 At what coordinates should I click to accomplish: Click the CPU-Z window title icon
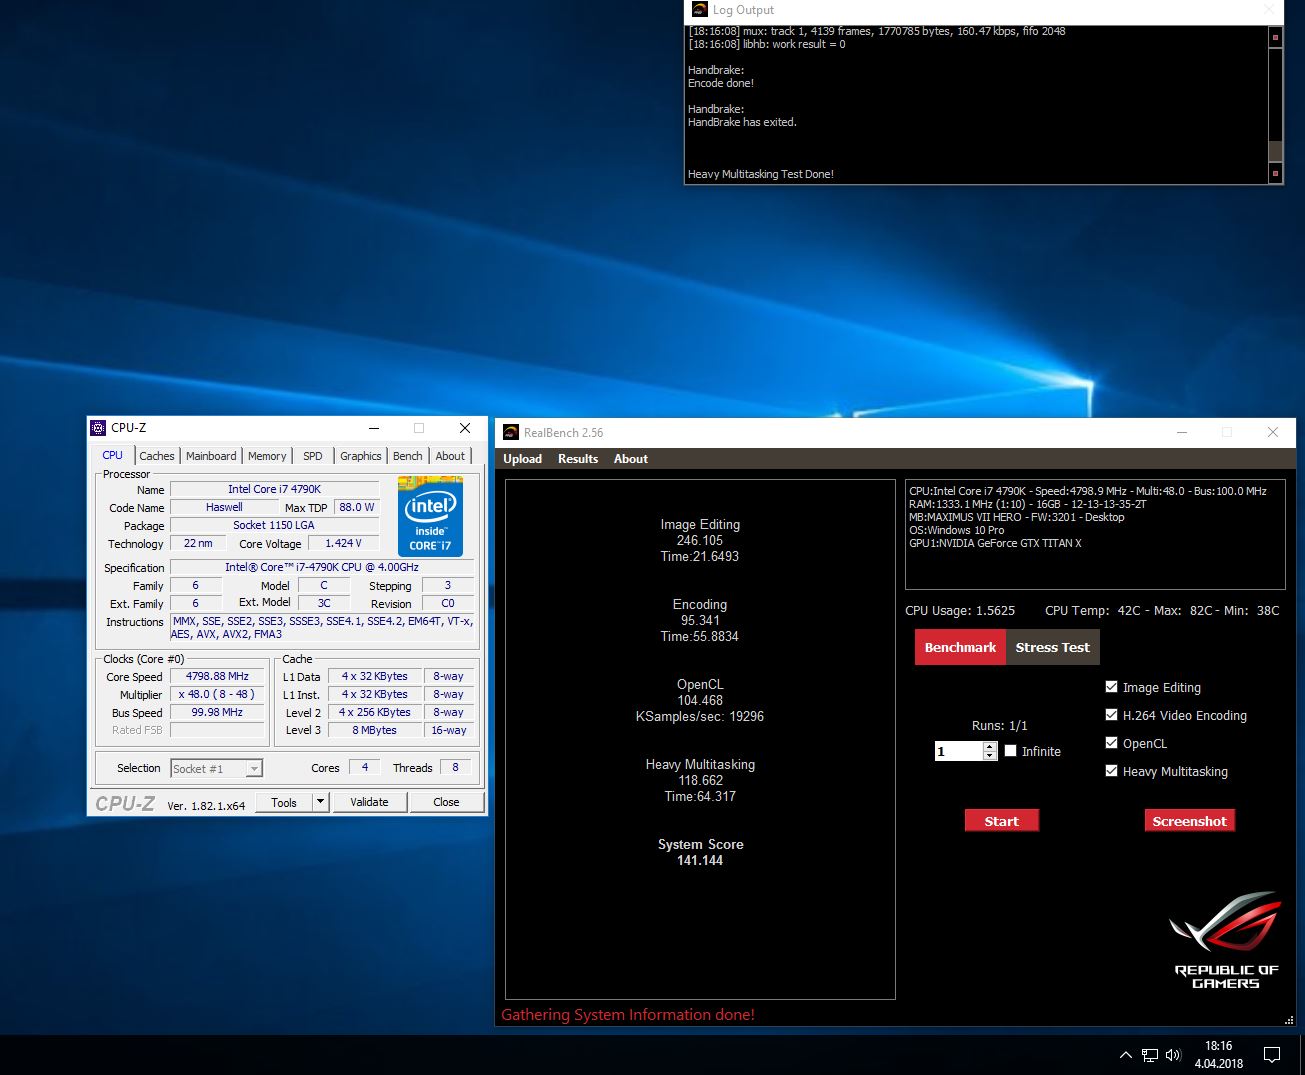[98, 428]
